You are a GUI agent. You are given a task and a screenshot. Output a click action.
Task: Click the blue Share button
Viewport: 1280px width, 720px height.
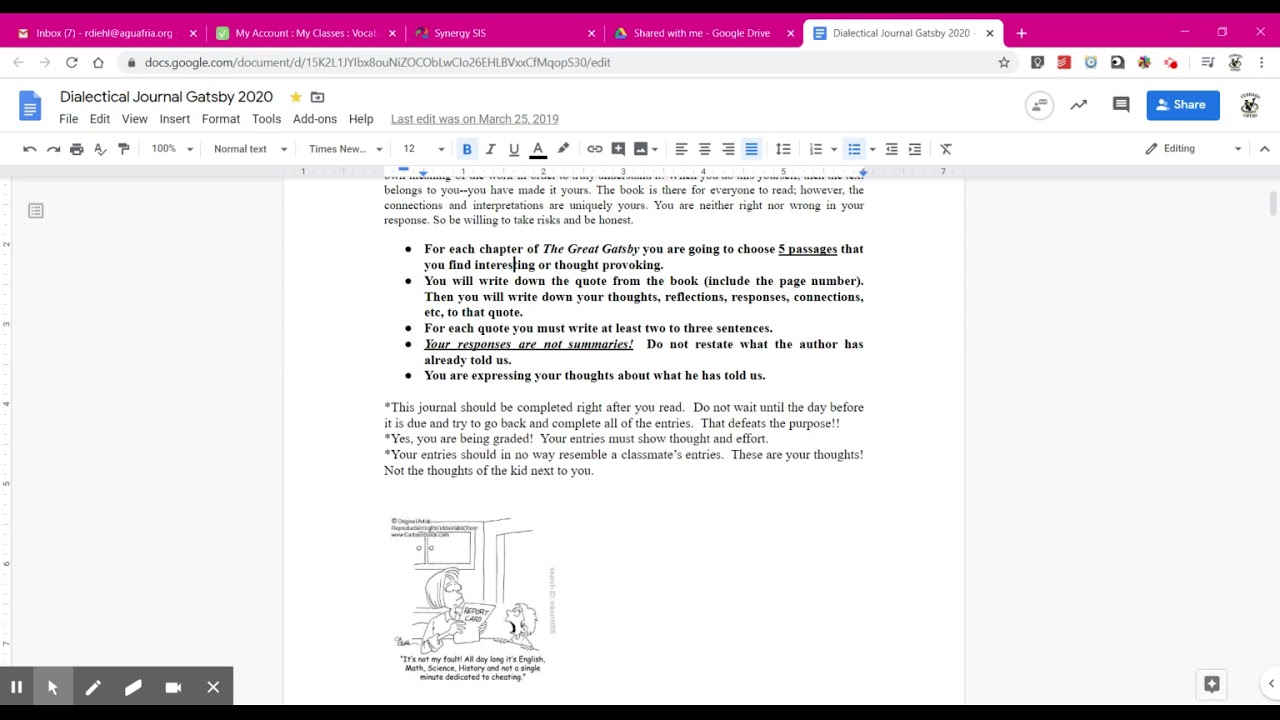(1183, 104)
